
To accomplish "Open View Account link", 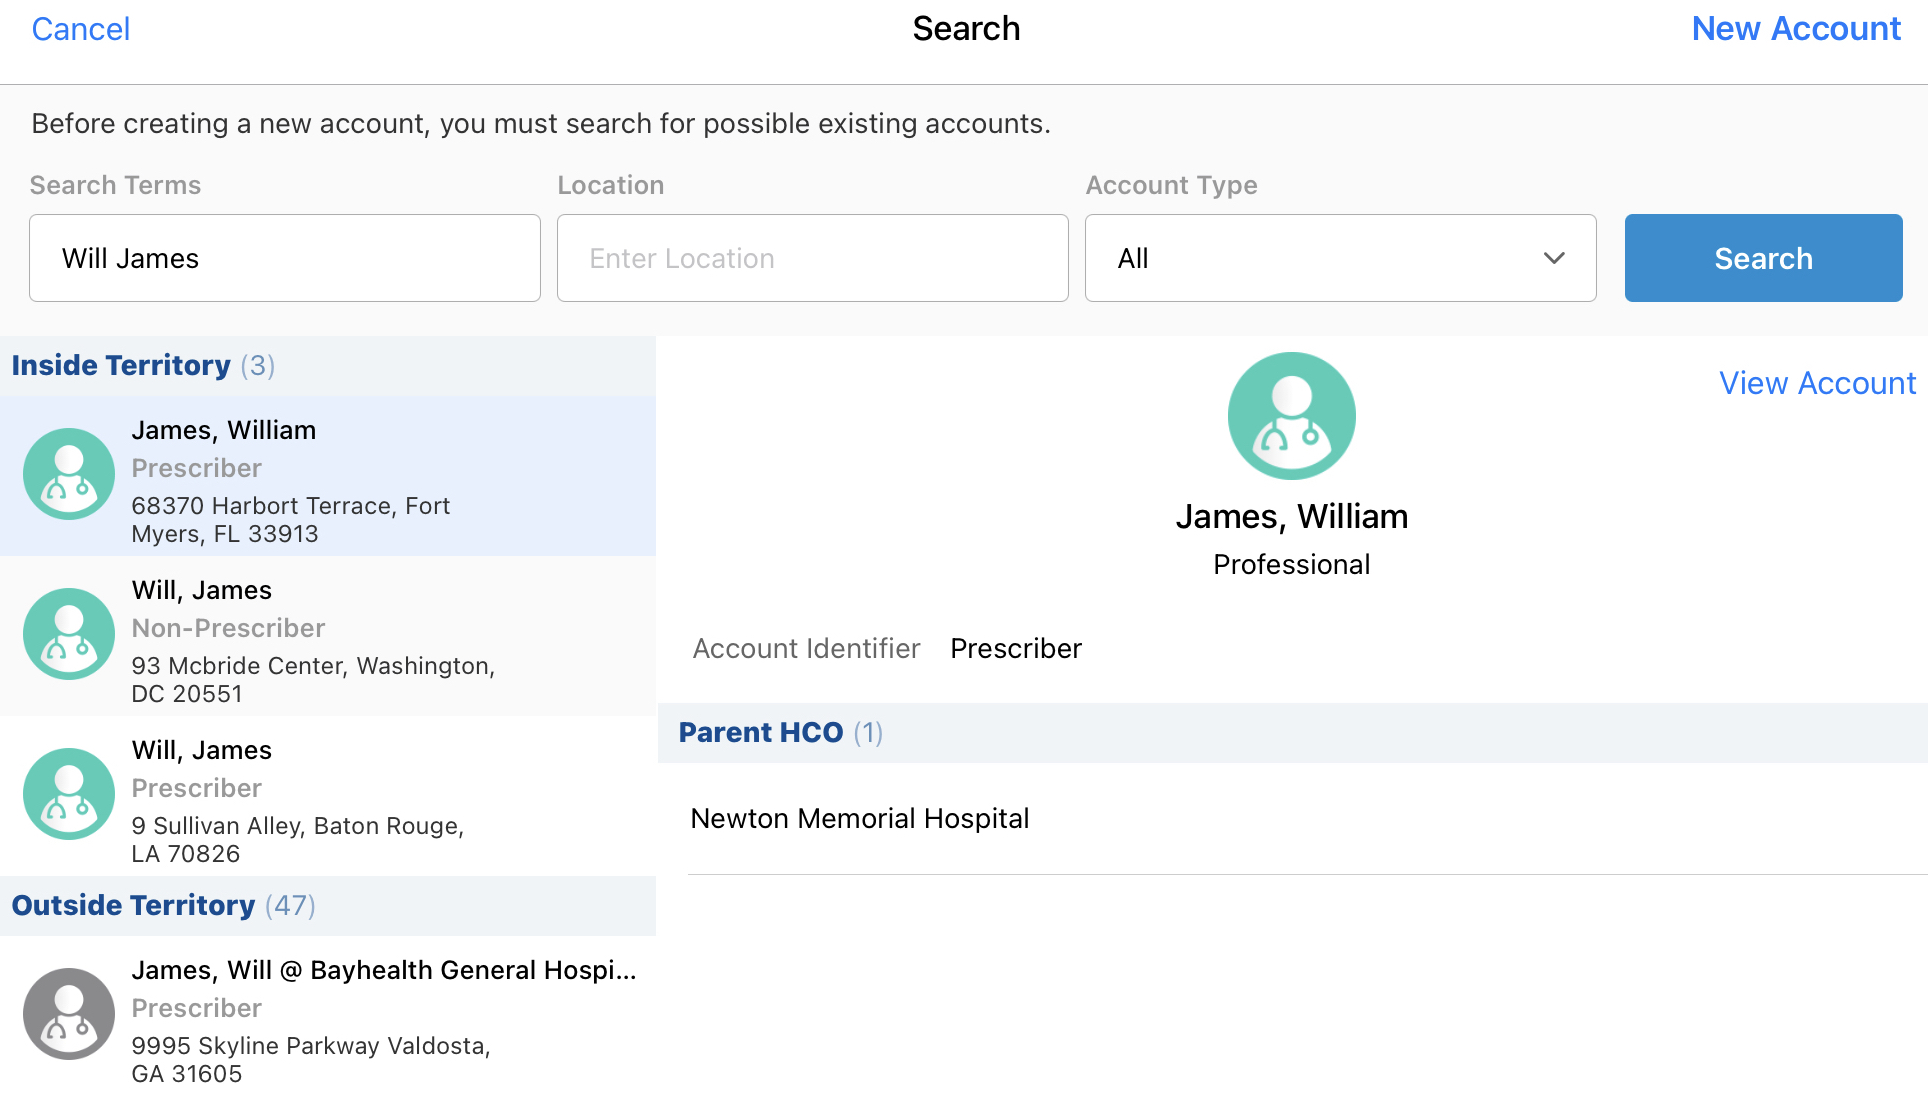I will (x=1817, y=383).
